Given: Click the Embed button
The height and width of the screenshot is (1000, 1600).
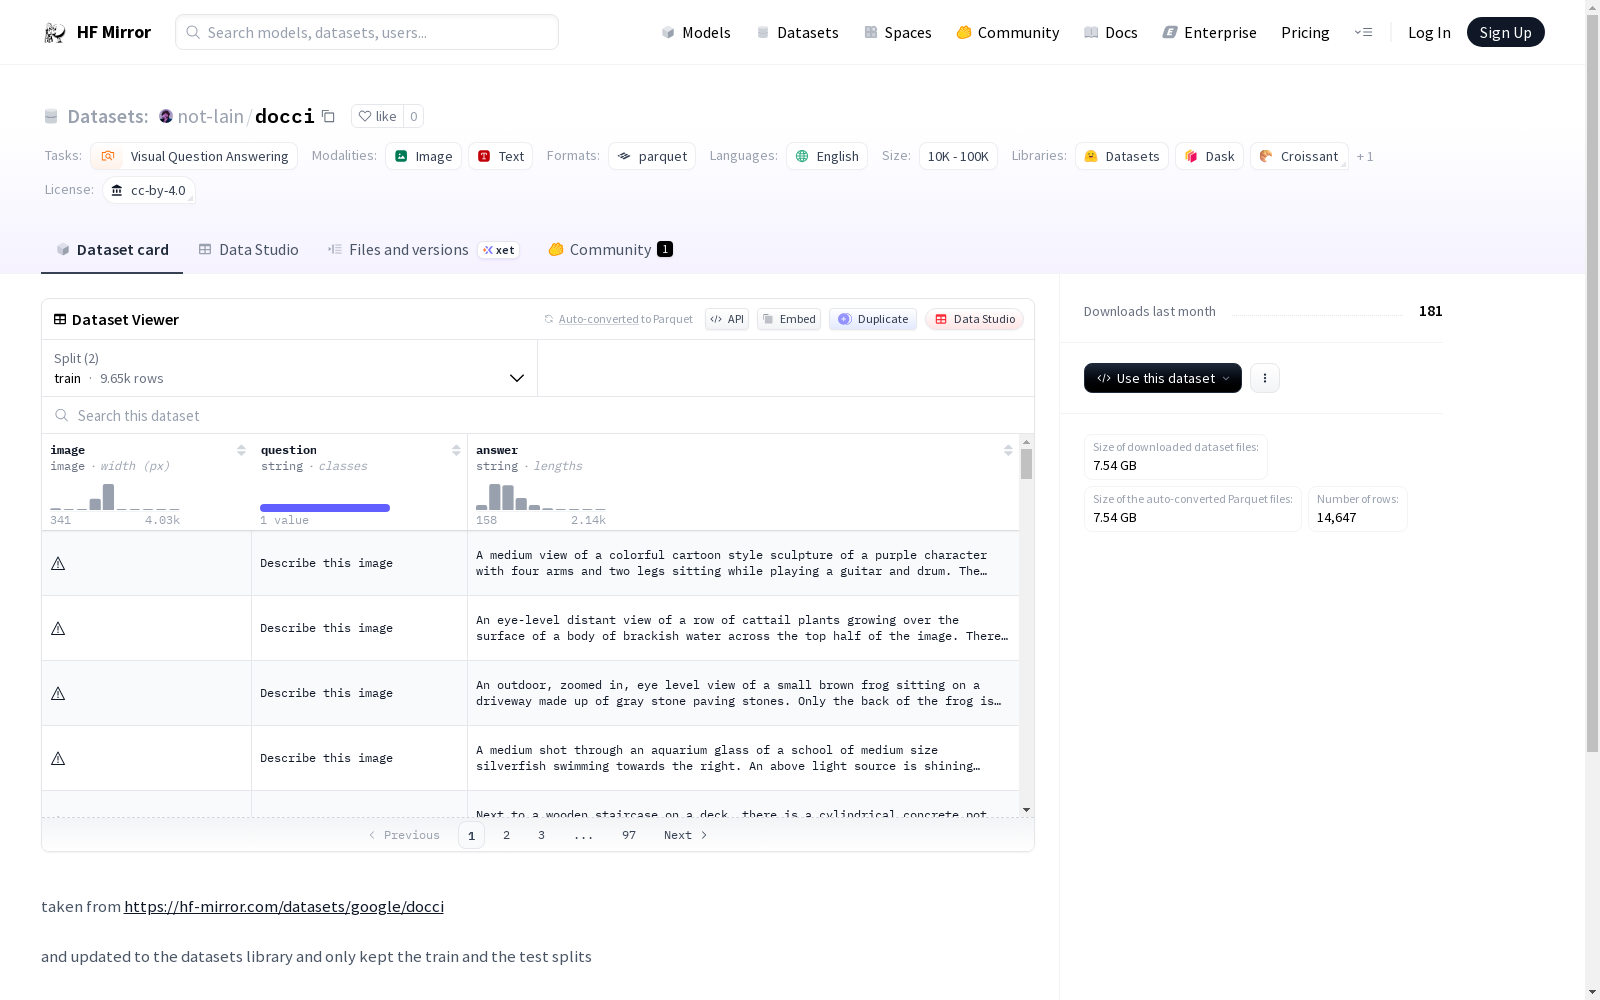Looking at the screenshot, I should (789, 319).
